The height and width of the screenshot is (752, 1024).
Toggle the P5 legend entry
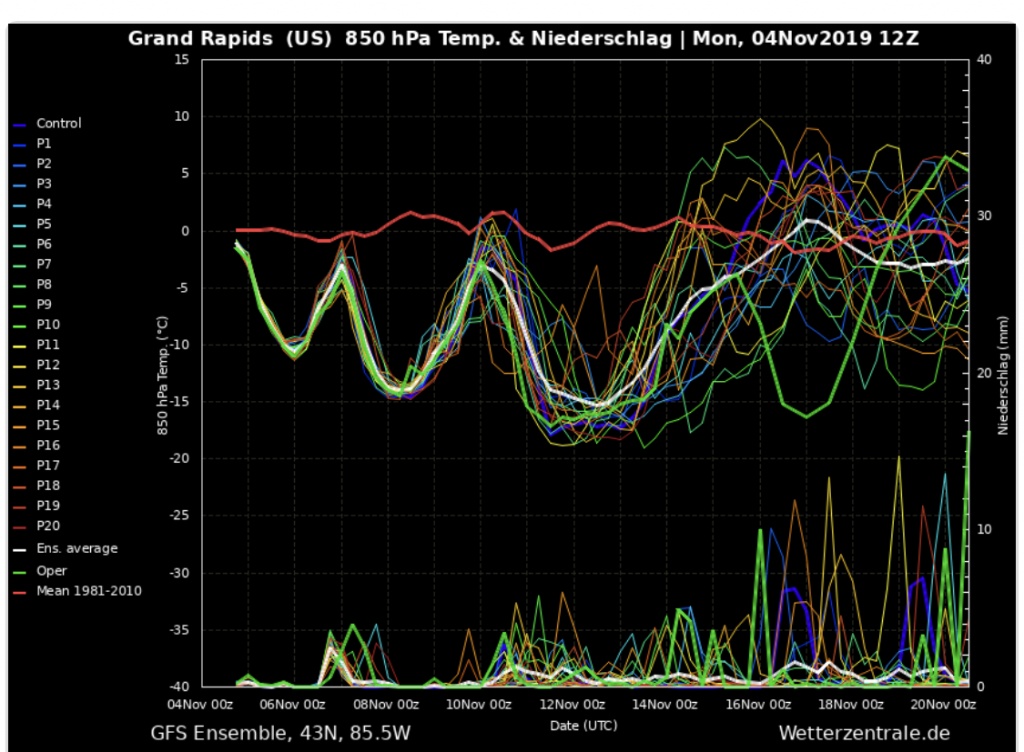pos(44,224)
